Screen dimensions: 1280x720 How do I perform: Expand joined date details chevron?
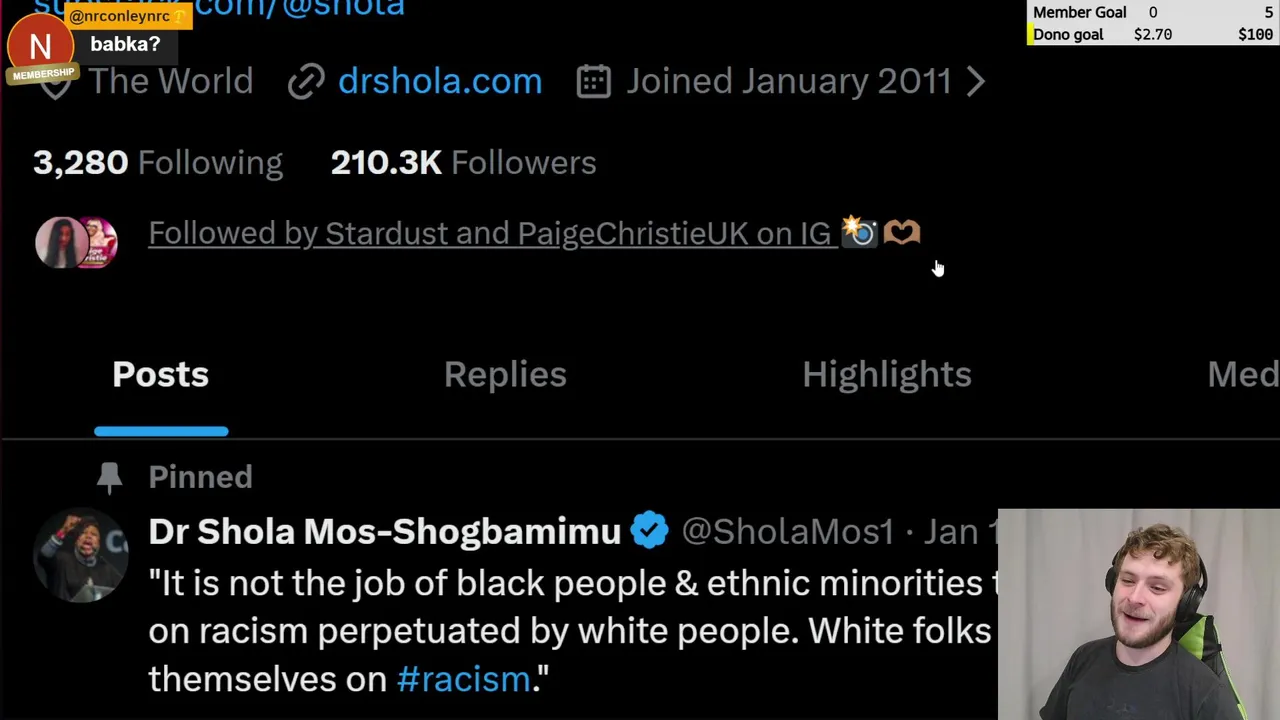click(x=976, y=82)
